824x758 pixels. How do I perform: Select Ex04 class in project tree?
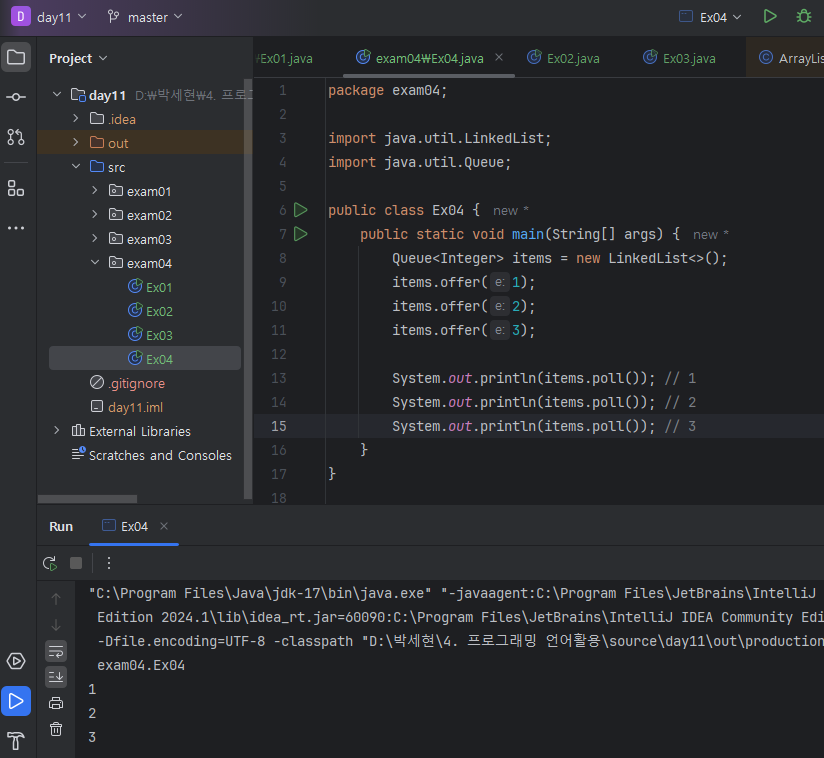coord(145,358)
